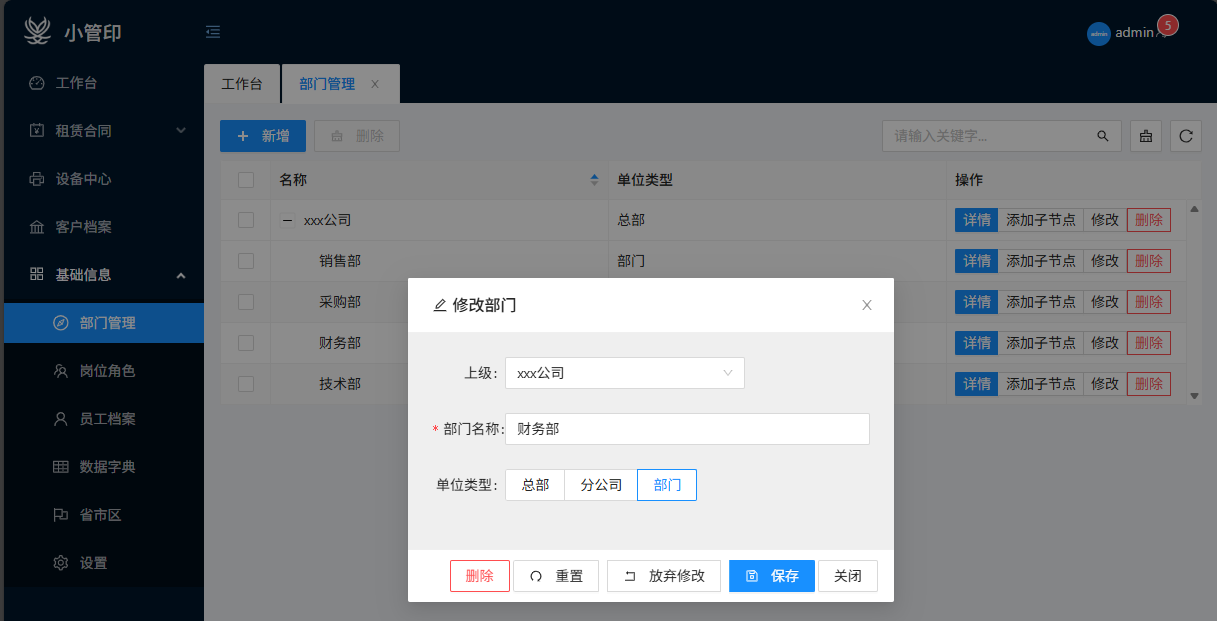Viewport: 1217px width, 621px height.
Task: Check the xxx公司 row checkbox
Action: click(x=246, y=220)
